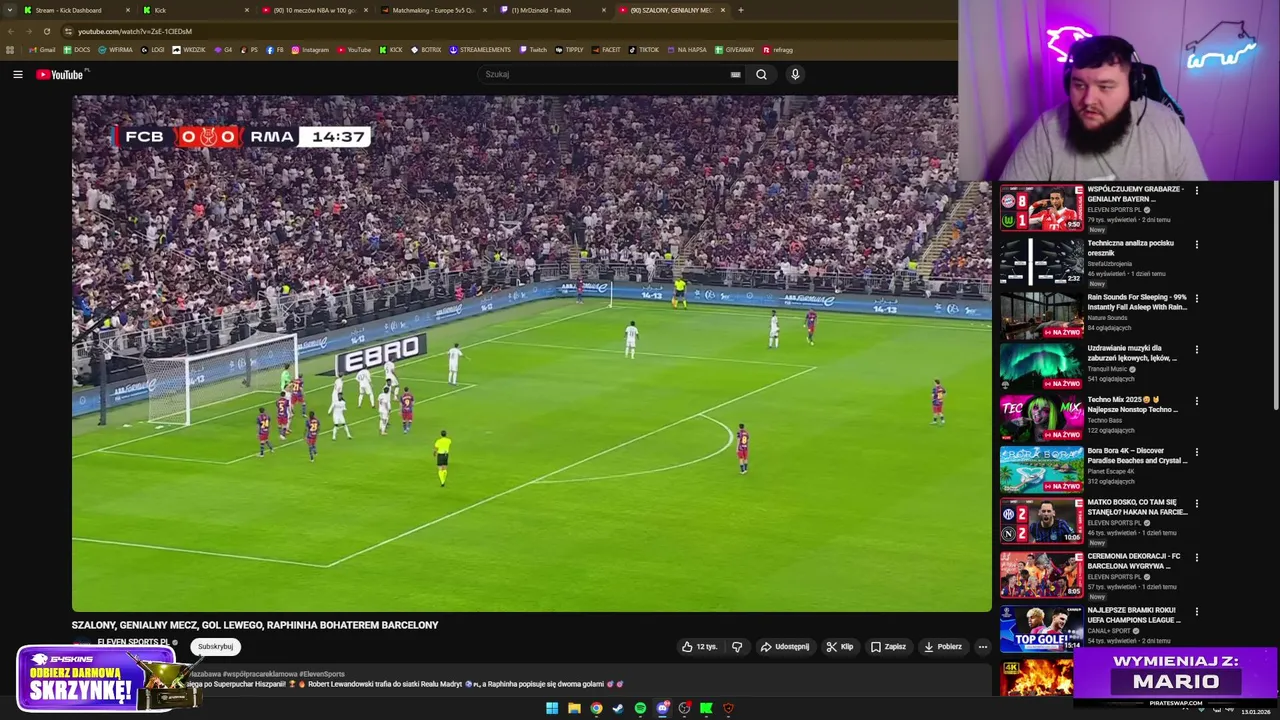Go to the YouTube home logo
The height and width of the screenshot is (720, 1280).
pyautogui.click(x=62, y=74)
